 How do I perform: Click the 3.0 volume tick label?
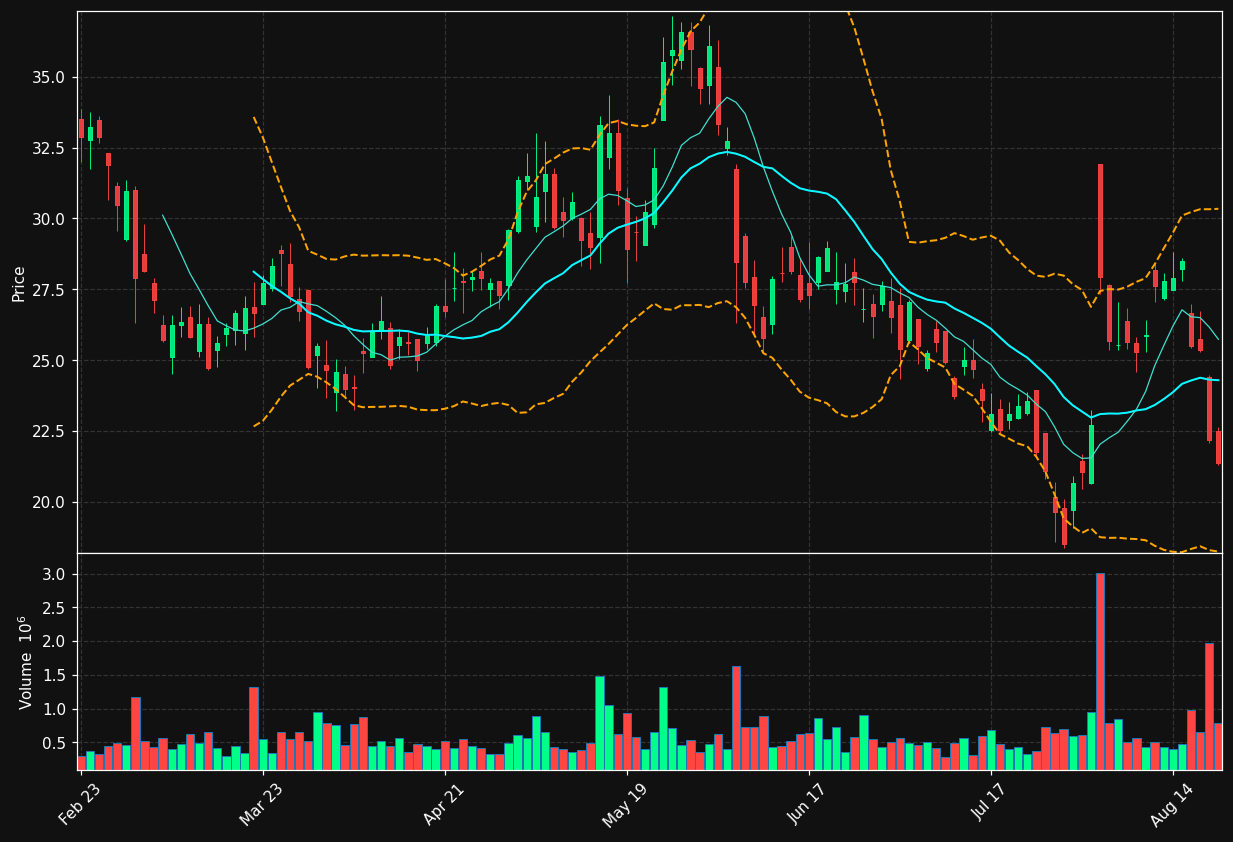pyautogui.click(x=55, y=574)
